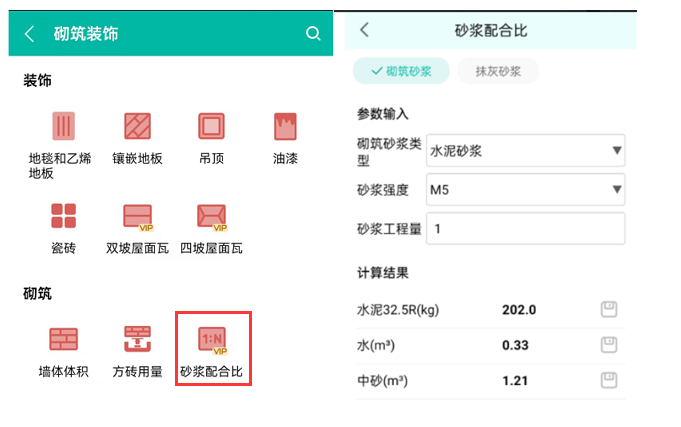Save the 中砂 result value
Image resolution: width=681 pixels, height=427 pixels.
(608, 380)
